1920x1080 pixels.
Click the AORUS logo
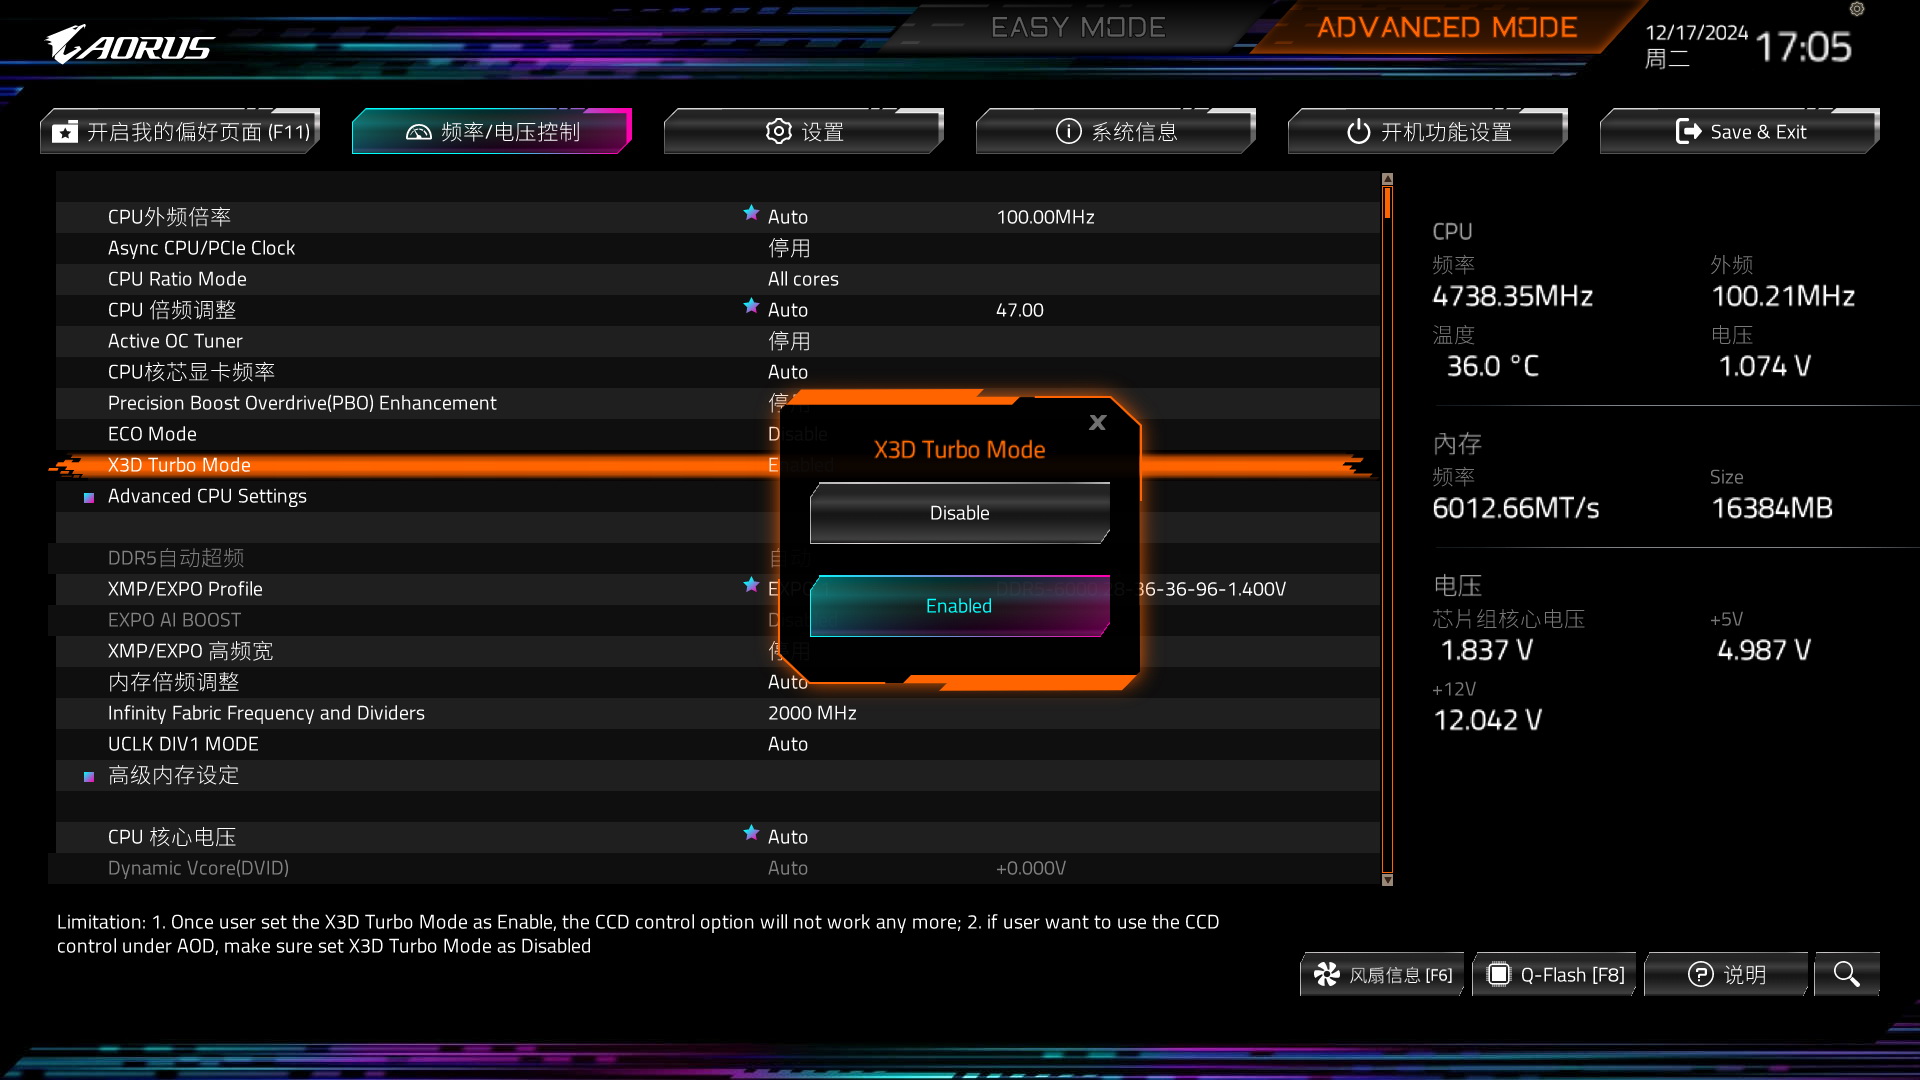129,46
